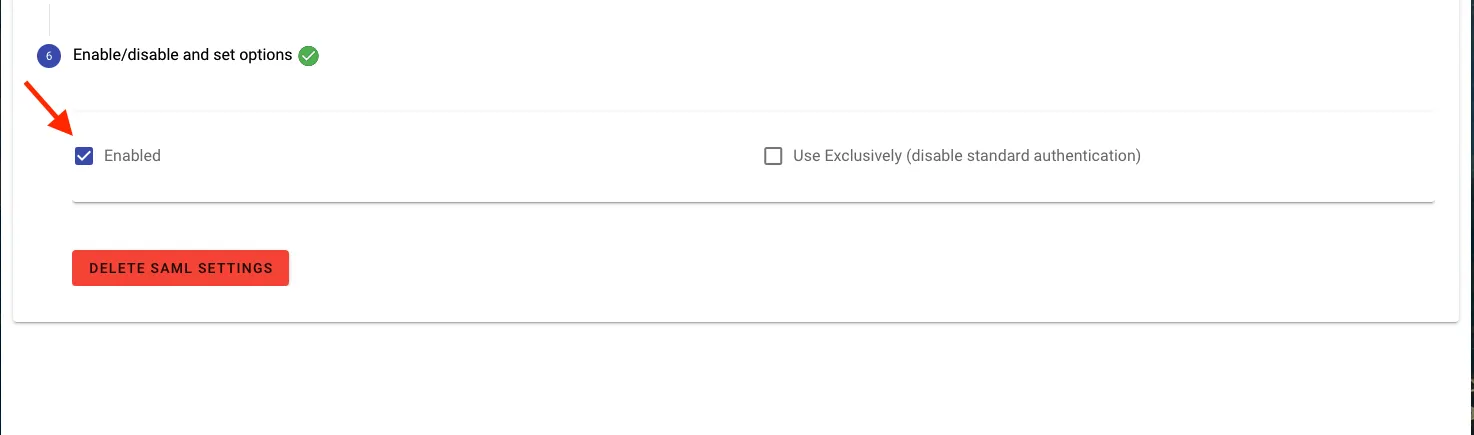Image resolution: width=1474 pixels, height=435 pixels.
Task: Uncheck the Enabled checkbox
Action: (84, 156)
